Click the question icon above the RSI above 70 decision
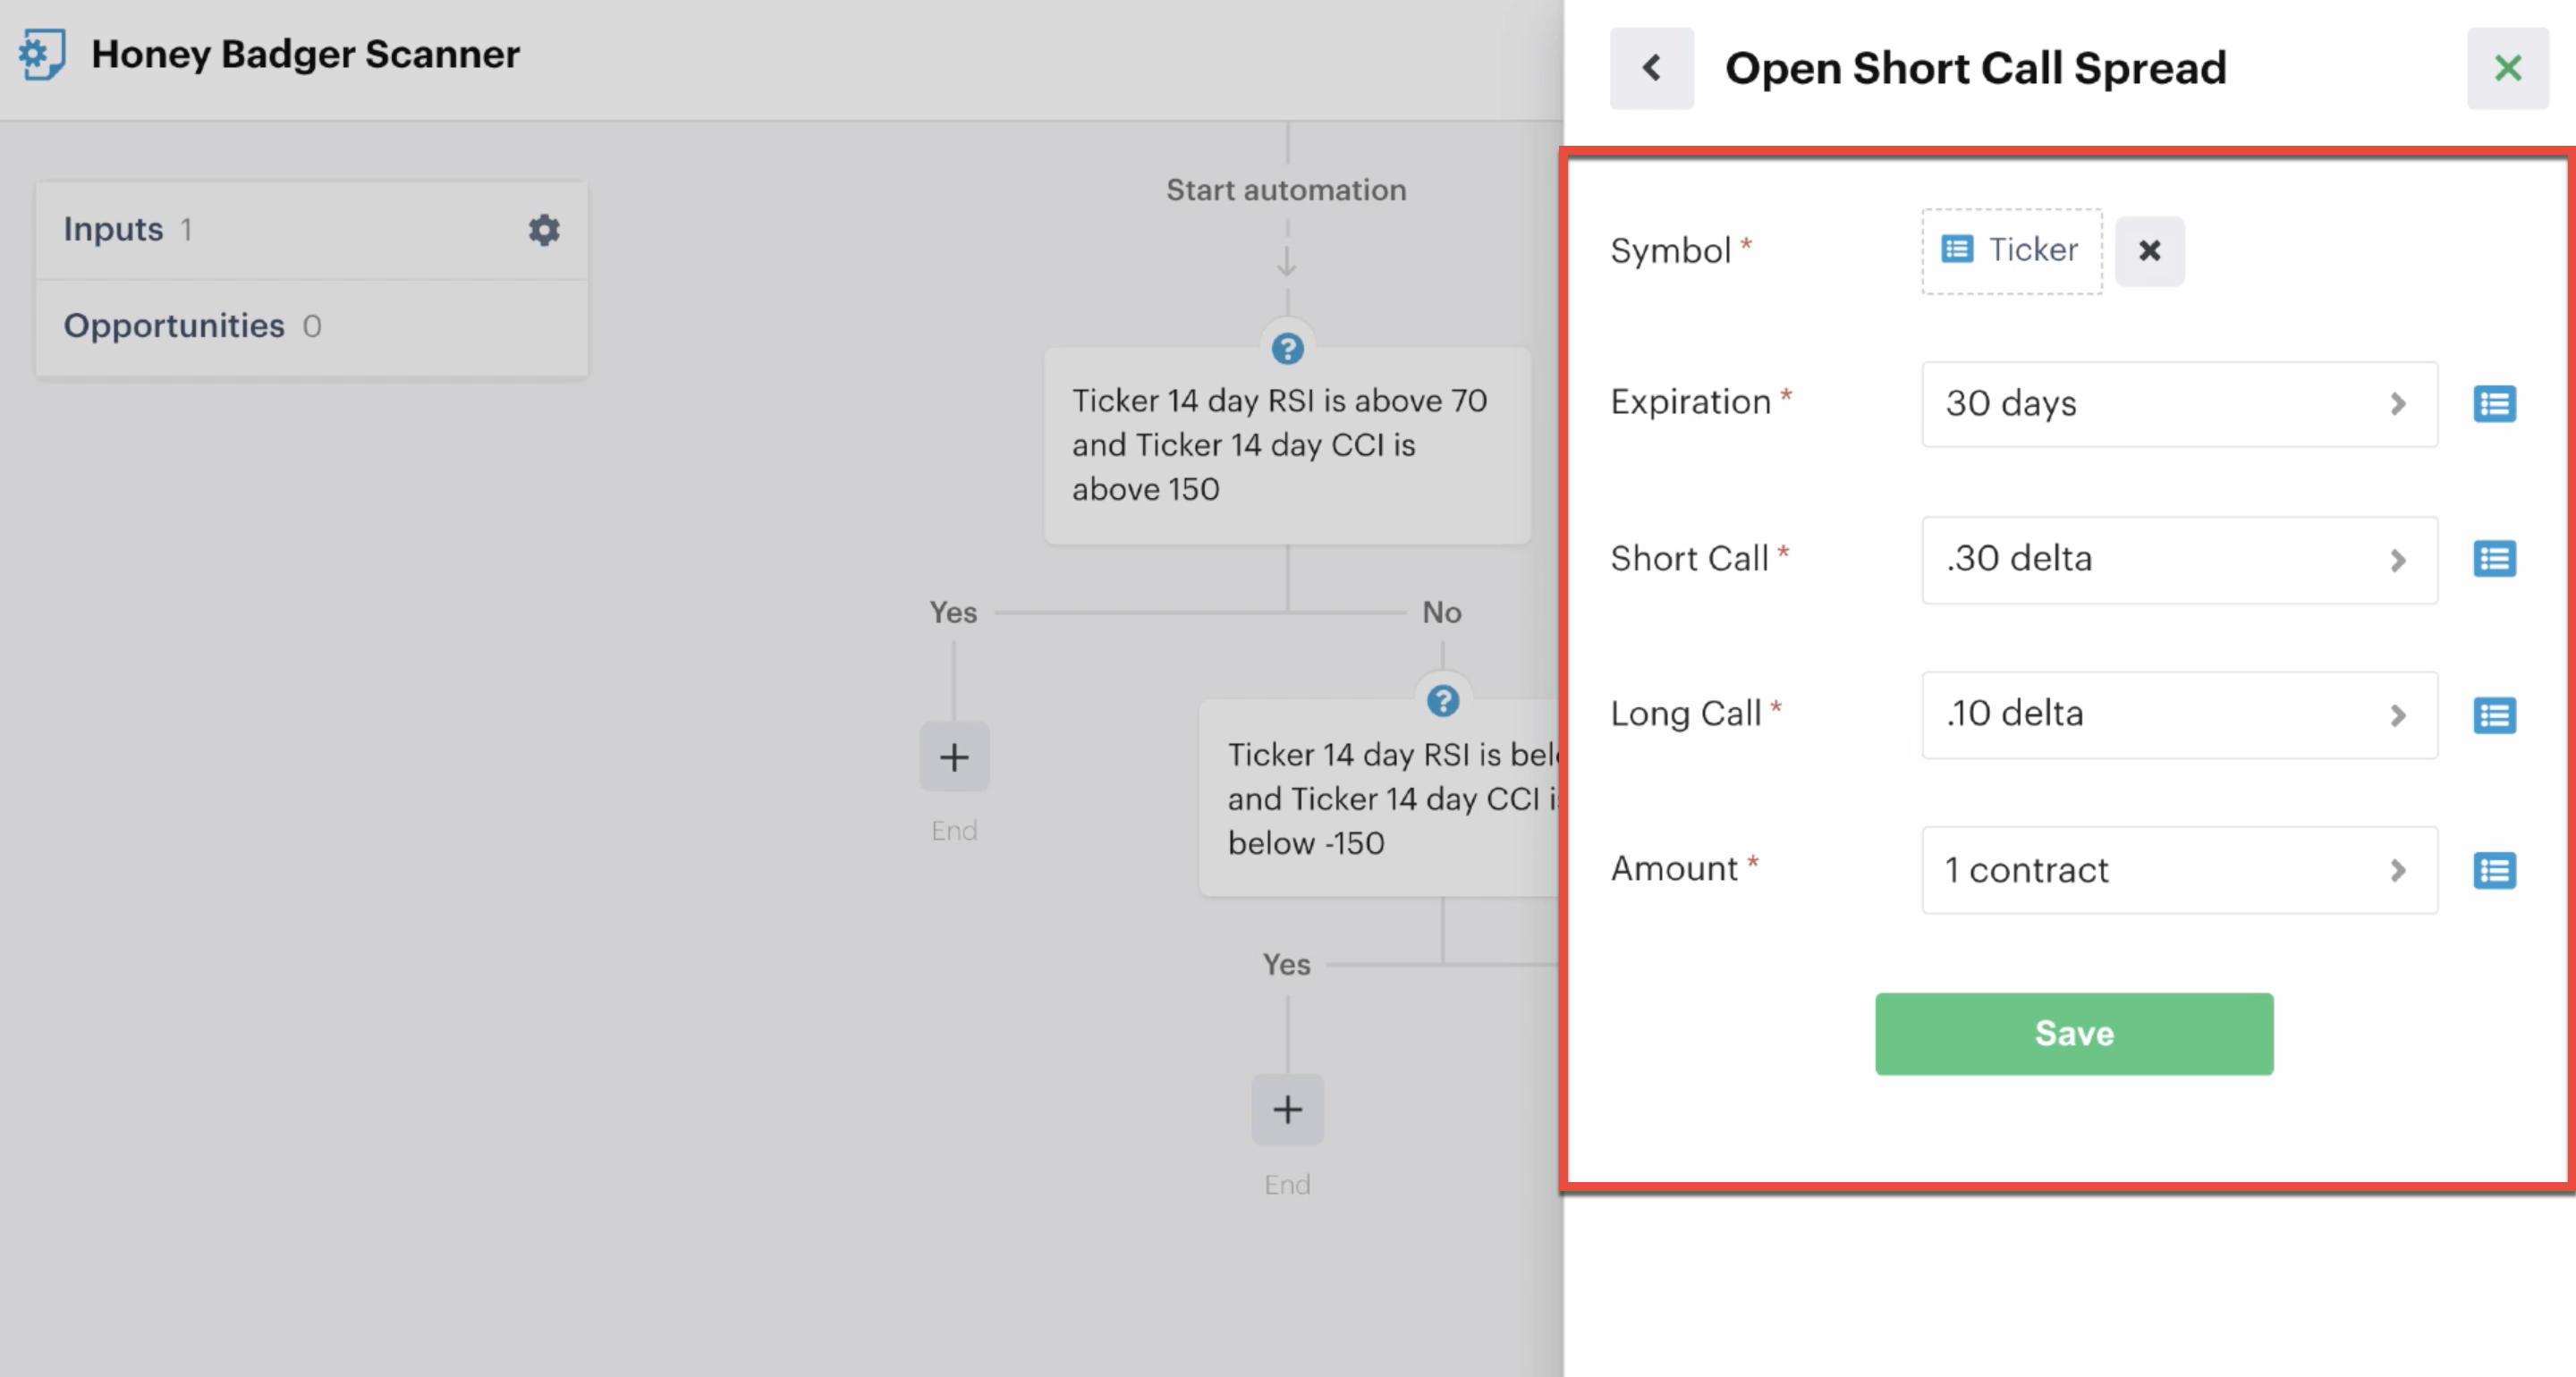2576x1377 pixels. pos(1287,349)
